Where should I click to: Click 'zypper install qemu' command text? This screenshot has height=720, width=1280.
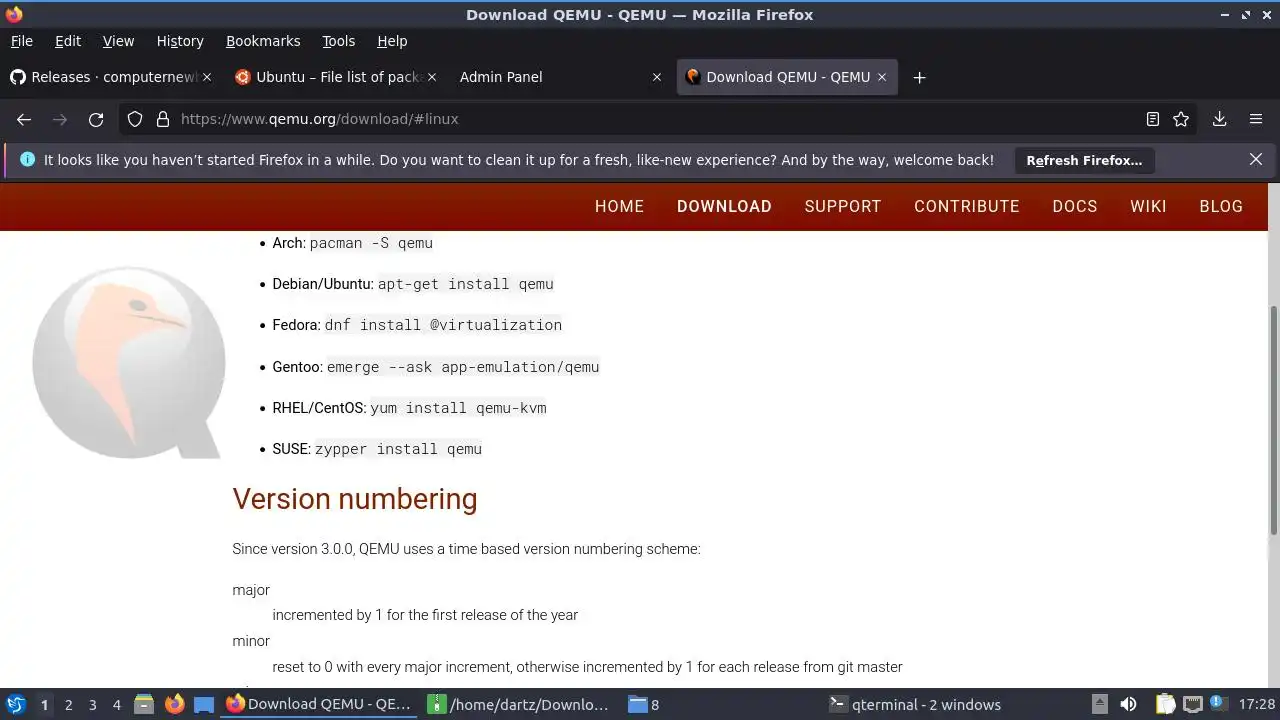coord(398,449)
